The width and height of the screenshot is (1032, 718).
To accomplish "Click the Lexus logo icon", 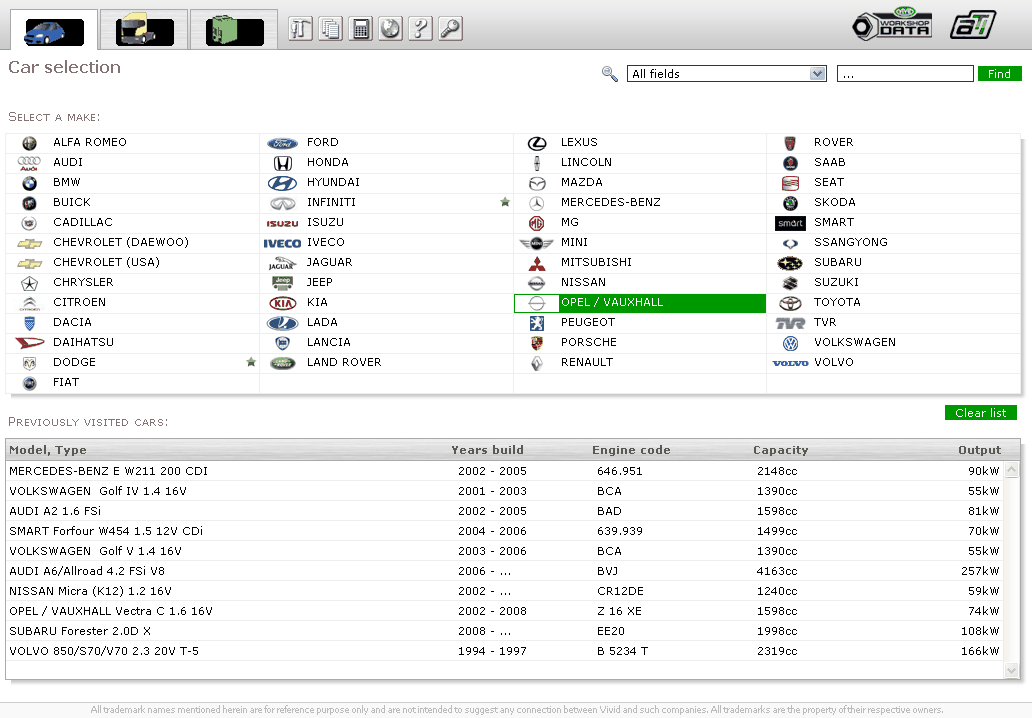I will pos(537,143).
